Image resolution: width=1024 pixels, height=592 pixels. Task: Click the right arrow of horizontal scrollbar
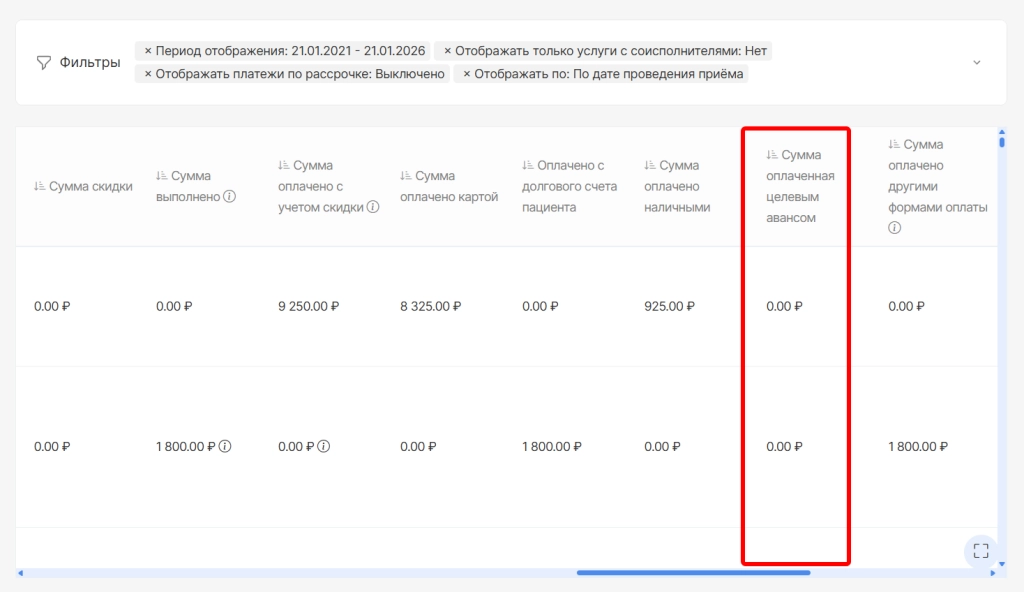pyautogui.click(x=992, y=573)
